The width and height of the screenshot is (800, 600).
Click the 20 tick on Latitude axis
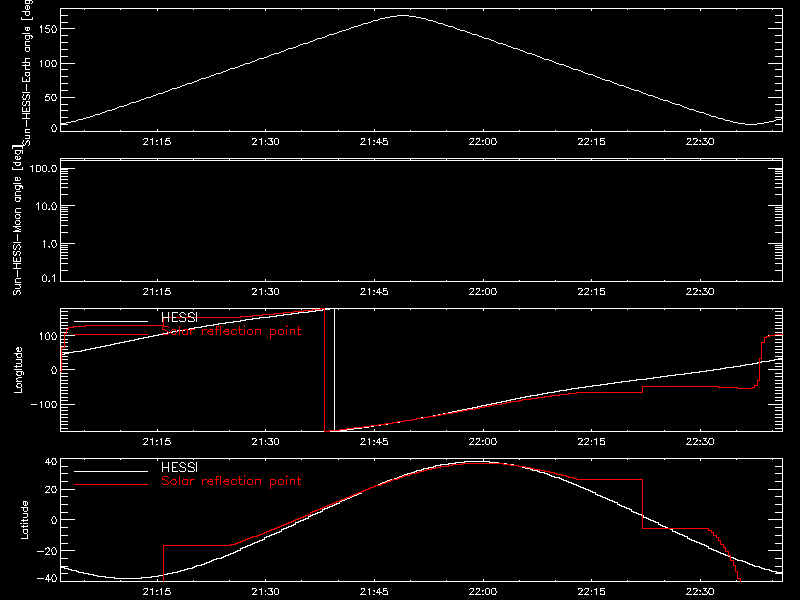pos(51,489)
